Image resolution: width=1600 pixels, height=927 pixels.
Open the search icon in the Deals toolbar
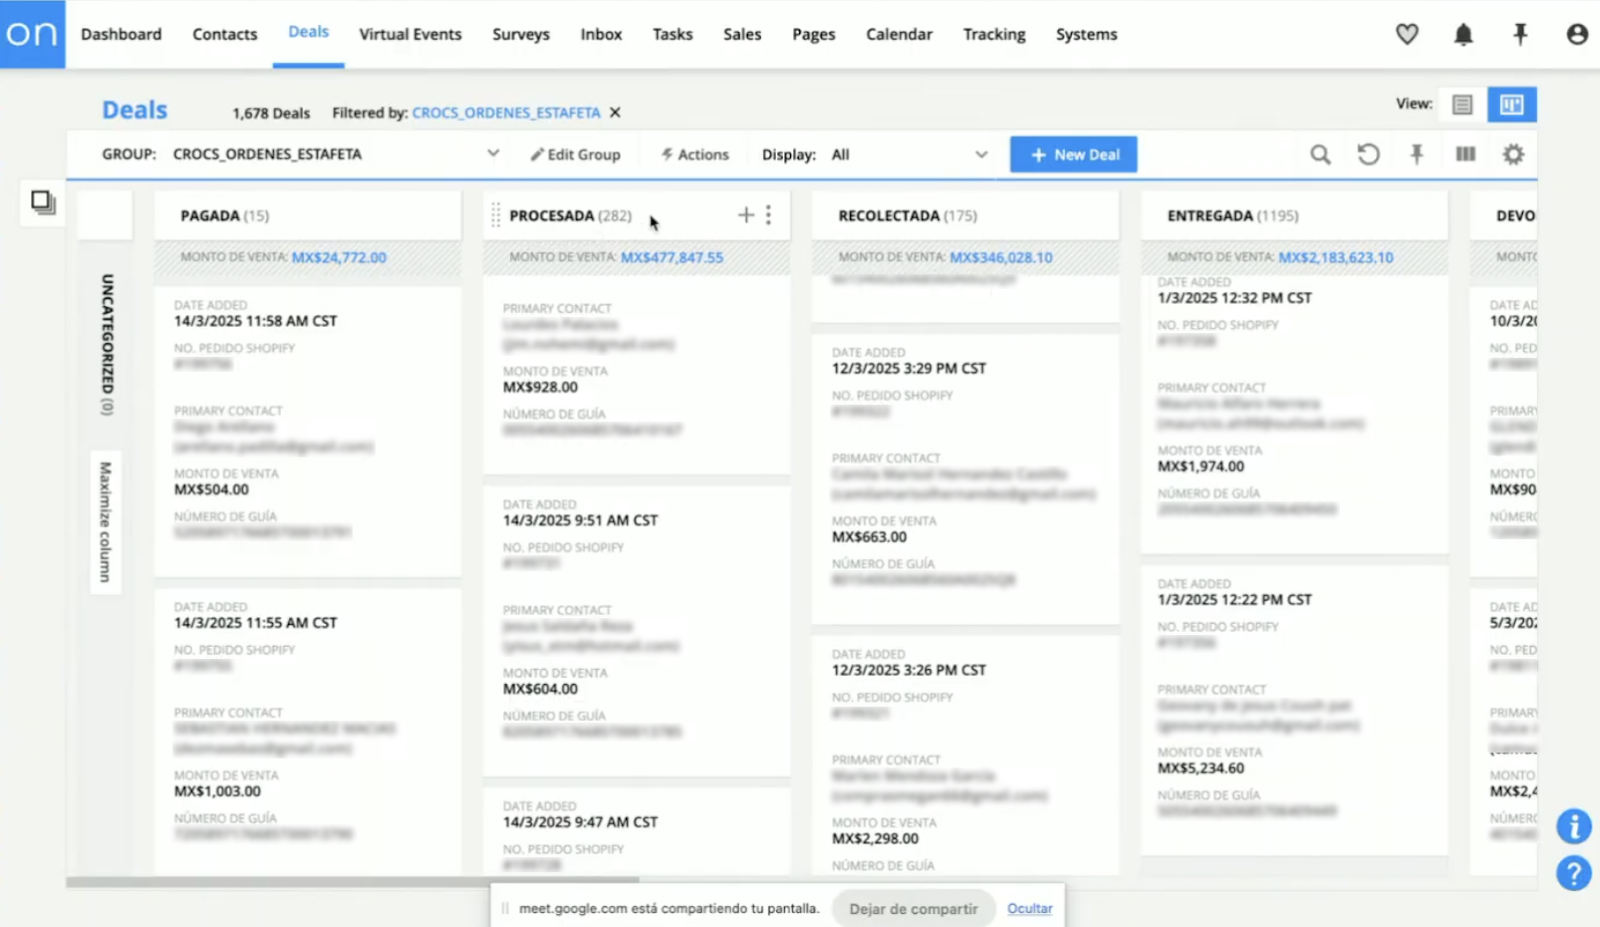click(1320, 154)
